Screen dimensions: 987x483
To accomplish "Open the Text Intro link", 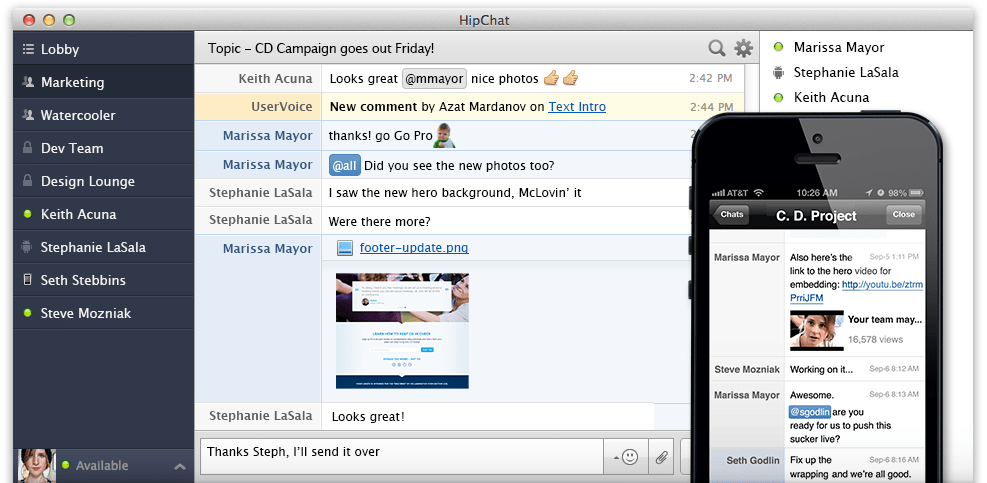I will 577,107.
